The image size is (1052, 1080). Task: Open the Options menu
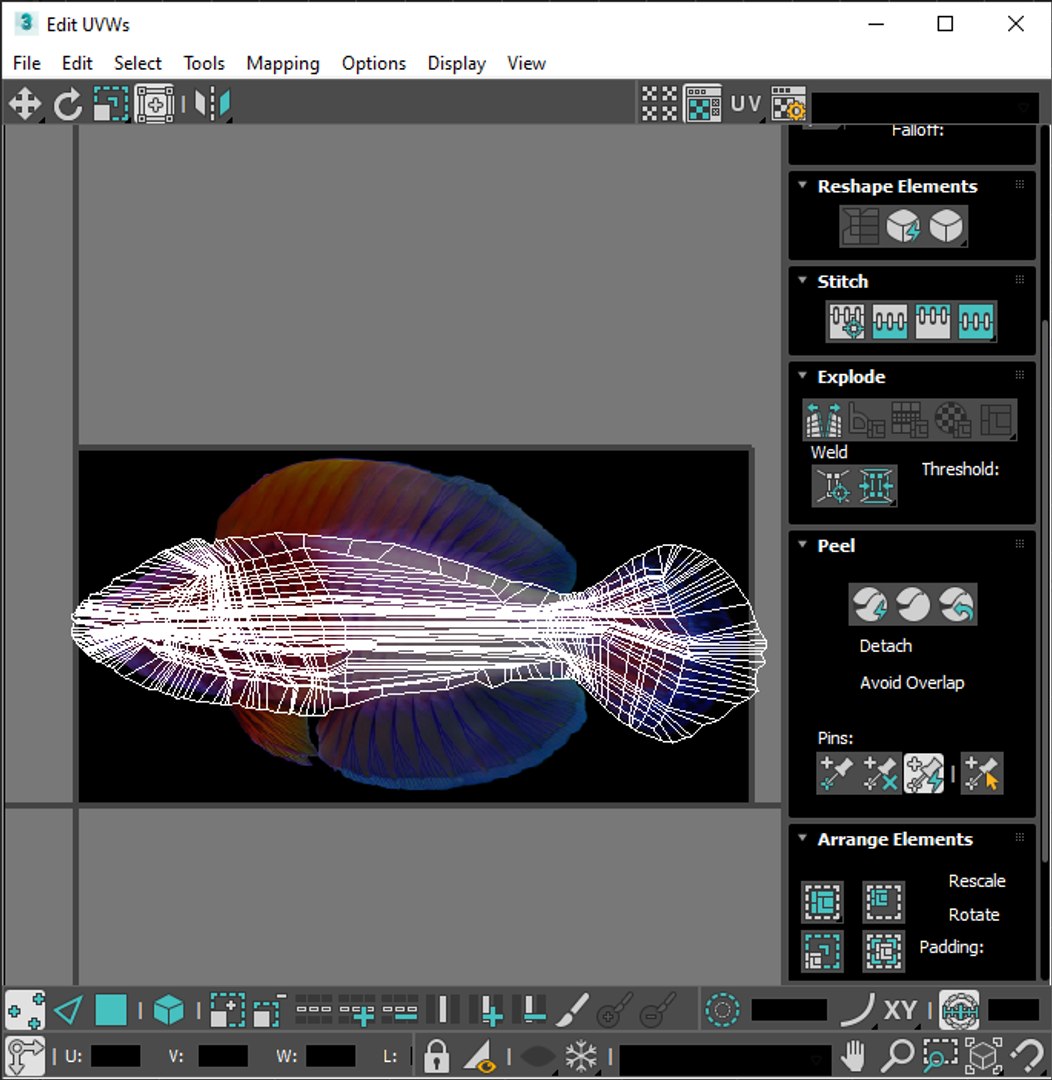tap(374, 63)
